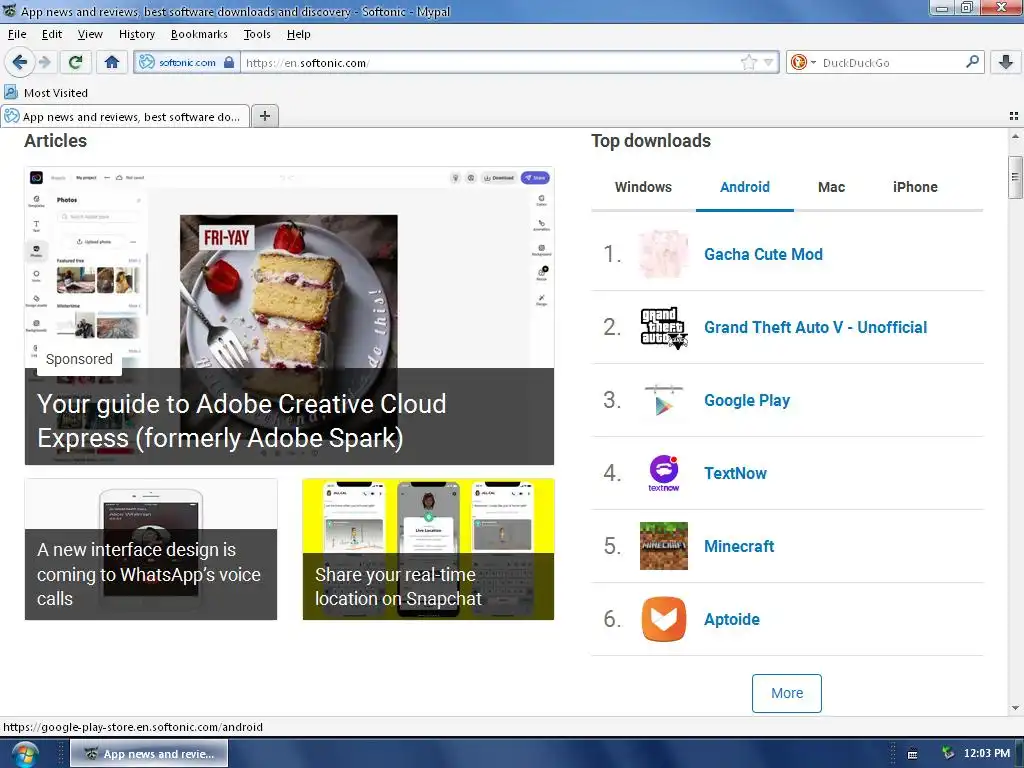Open the Google Play link
This screenshot has height=768, width=1024.
click(746, 400)
